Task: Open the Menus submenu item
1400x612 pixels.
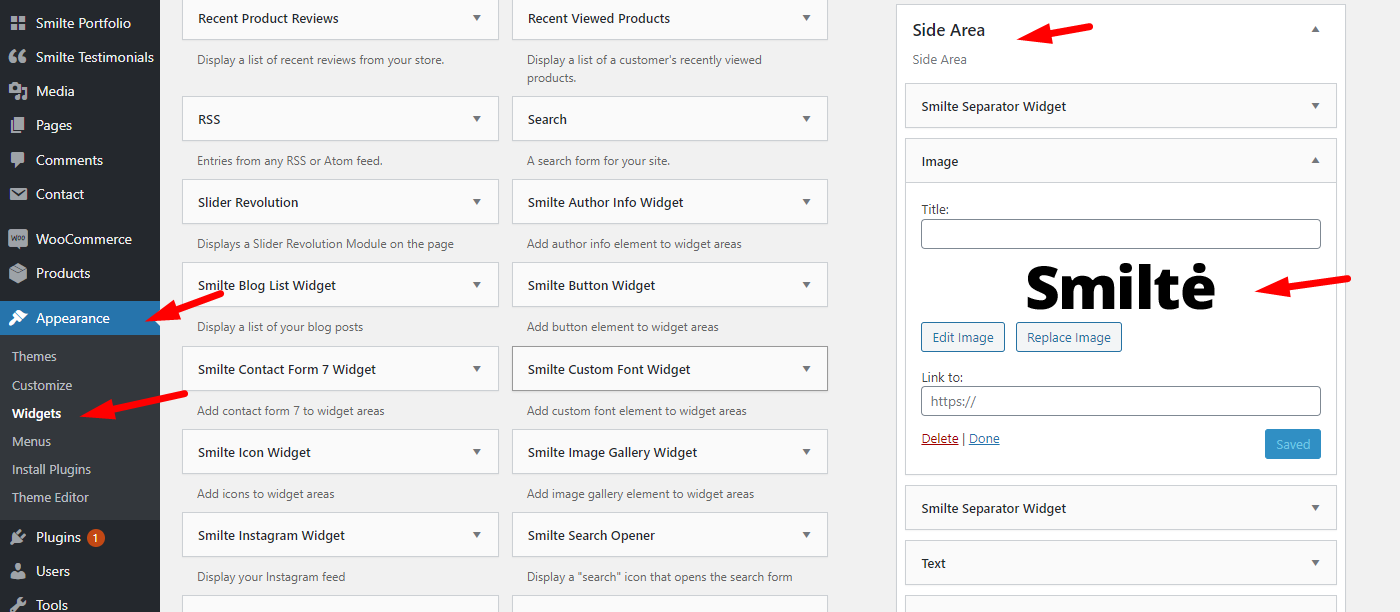Action: coord(31,441)
